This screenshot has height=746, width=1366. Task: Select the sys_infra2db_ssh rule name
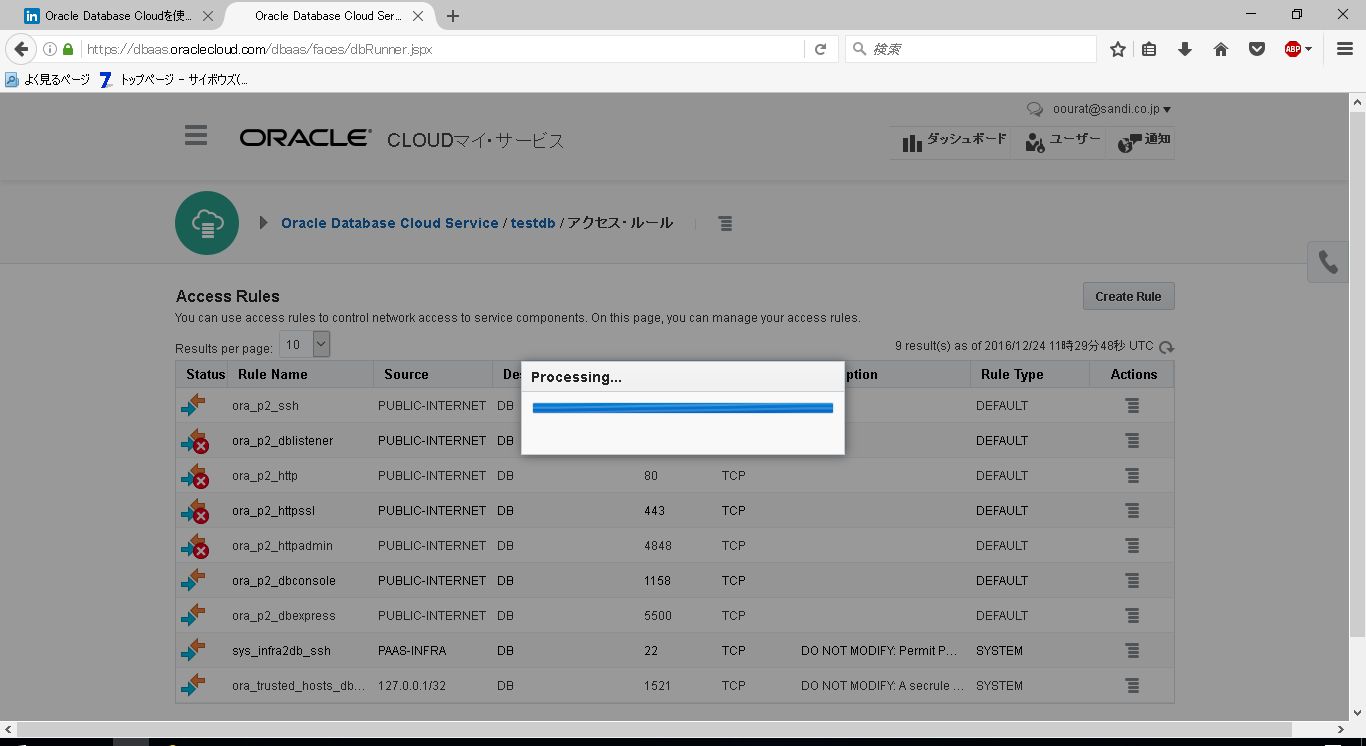pyautogui.click(x=281, y=651)
